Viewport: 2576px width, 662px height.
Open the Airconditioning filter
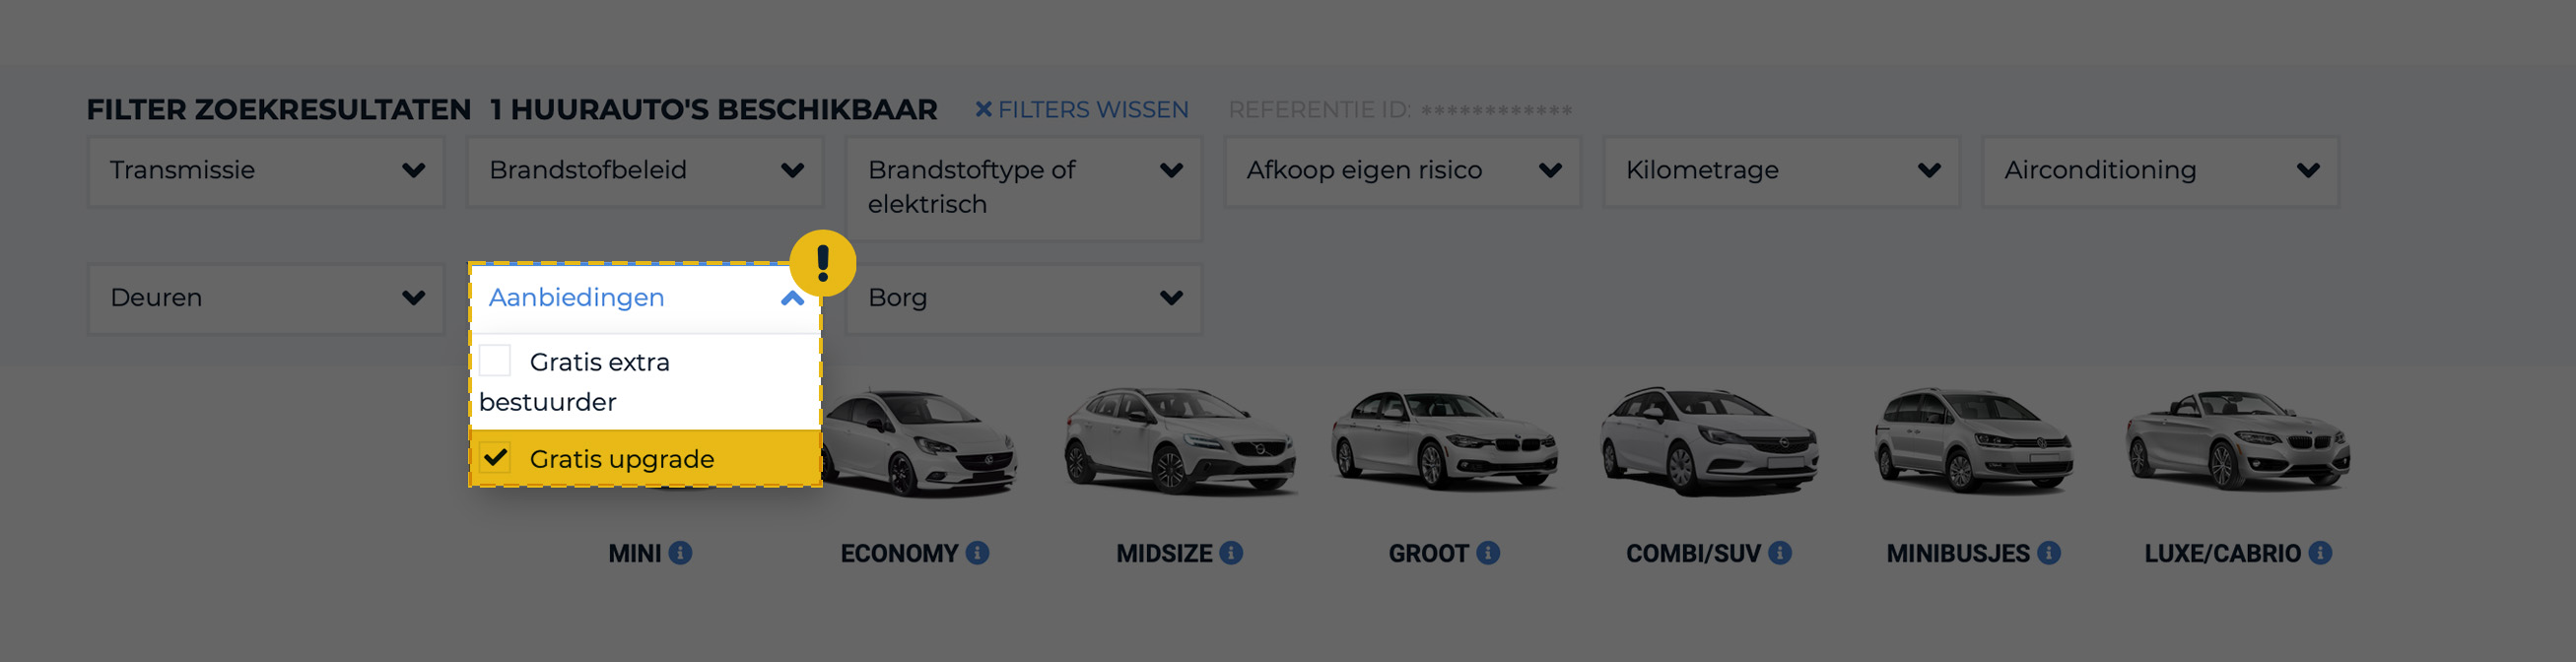(2159, 170)
